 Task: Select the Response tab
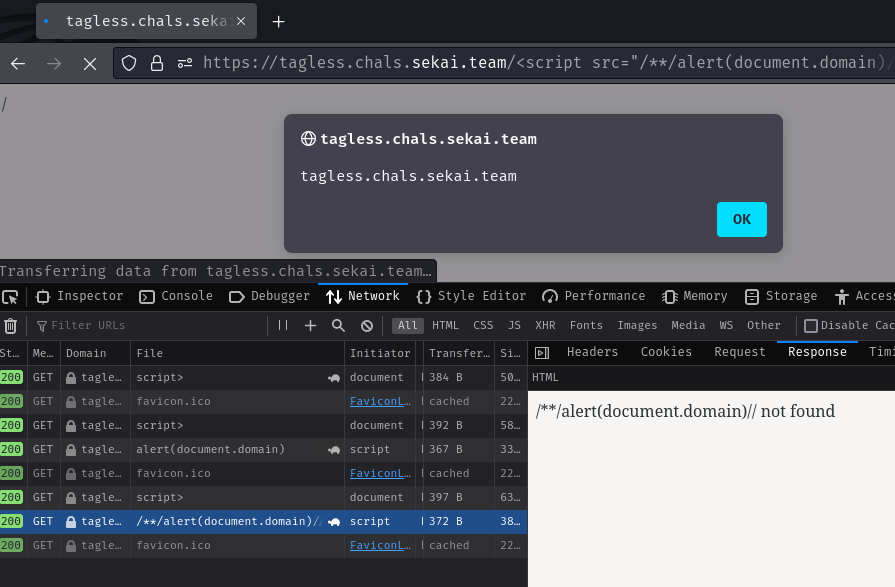[817, 352]
